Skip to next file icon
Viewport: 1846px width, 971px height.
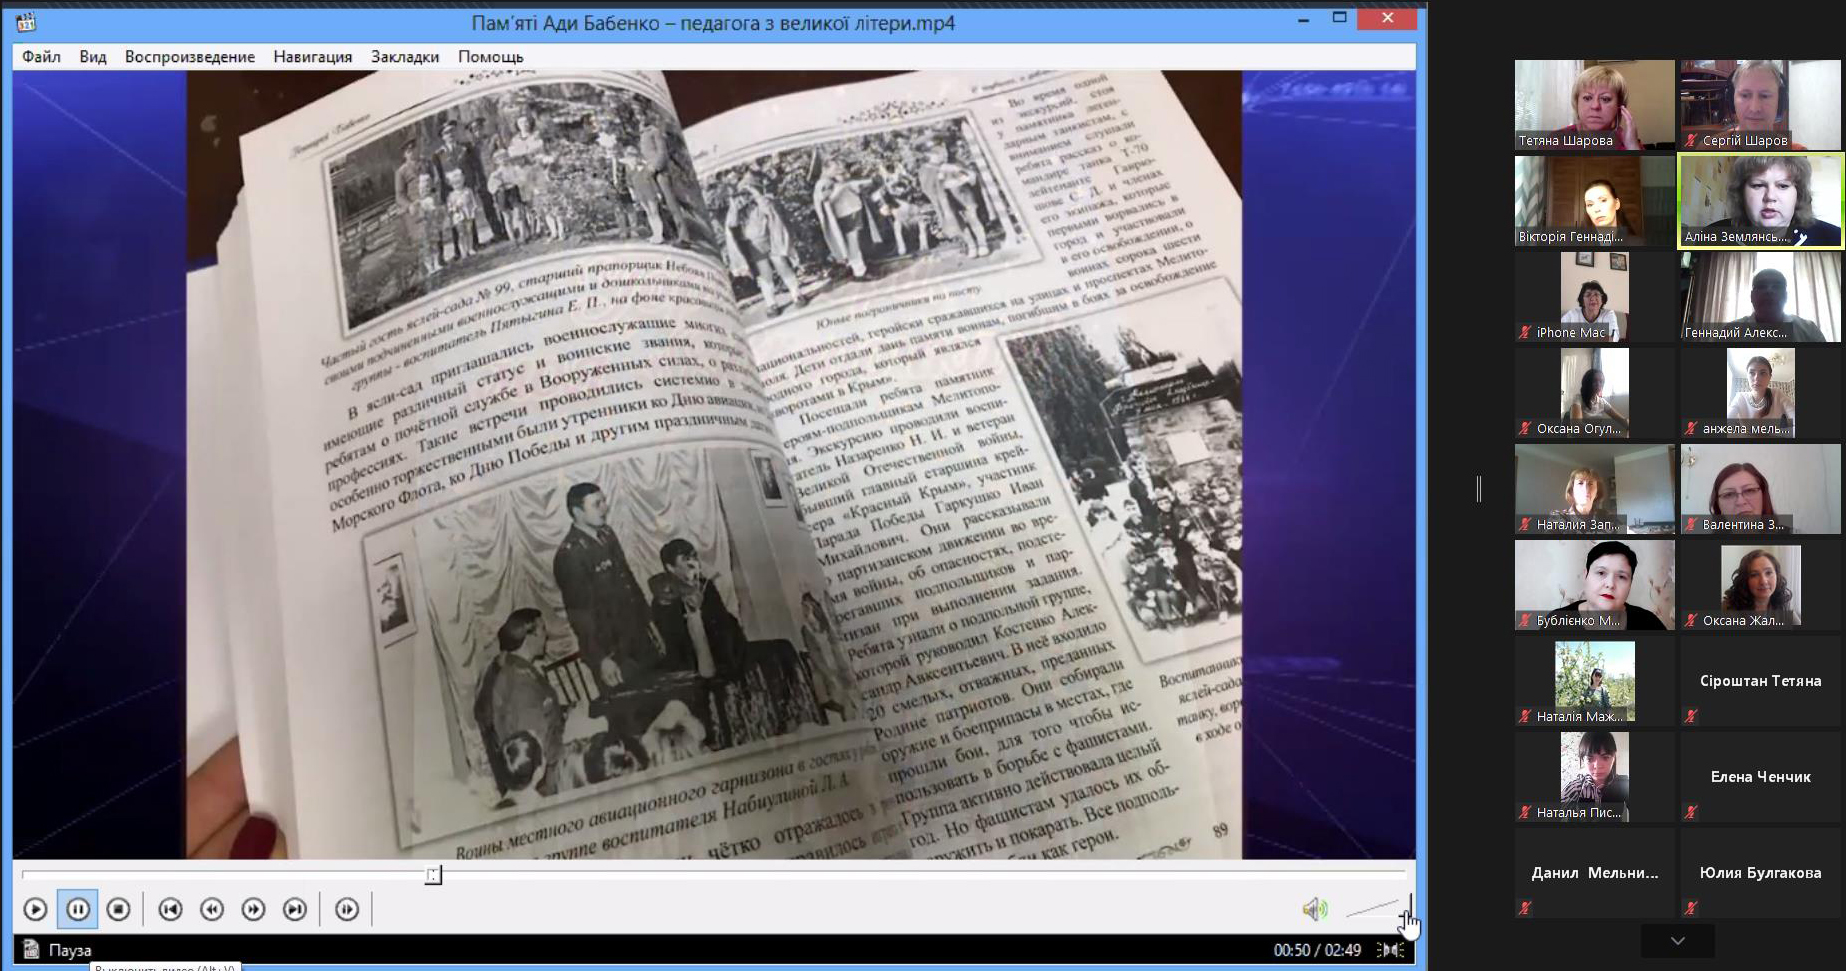click(295, 909)
